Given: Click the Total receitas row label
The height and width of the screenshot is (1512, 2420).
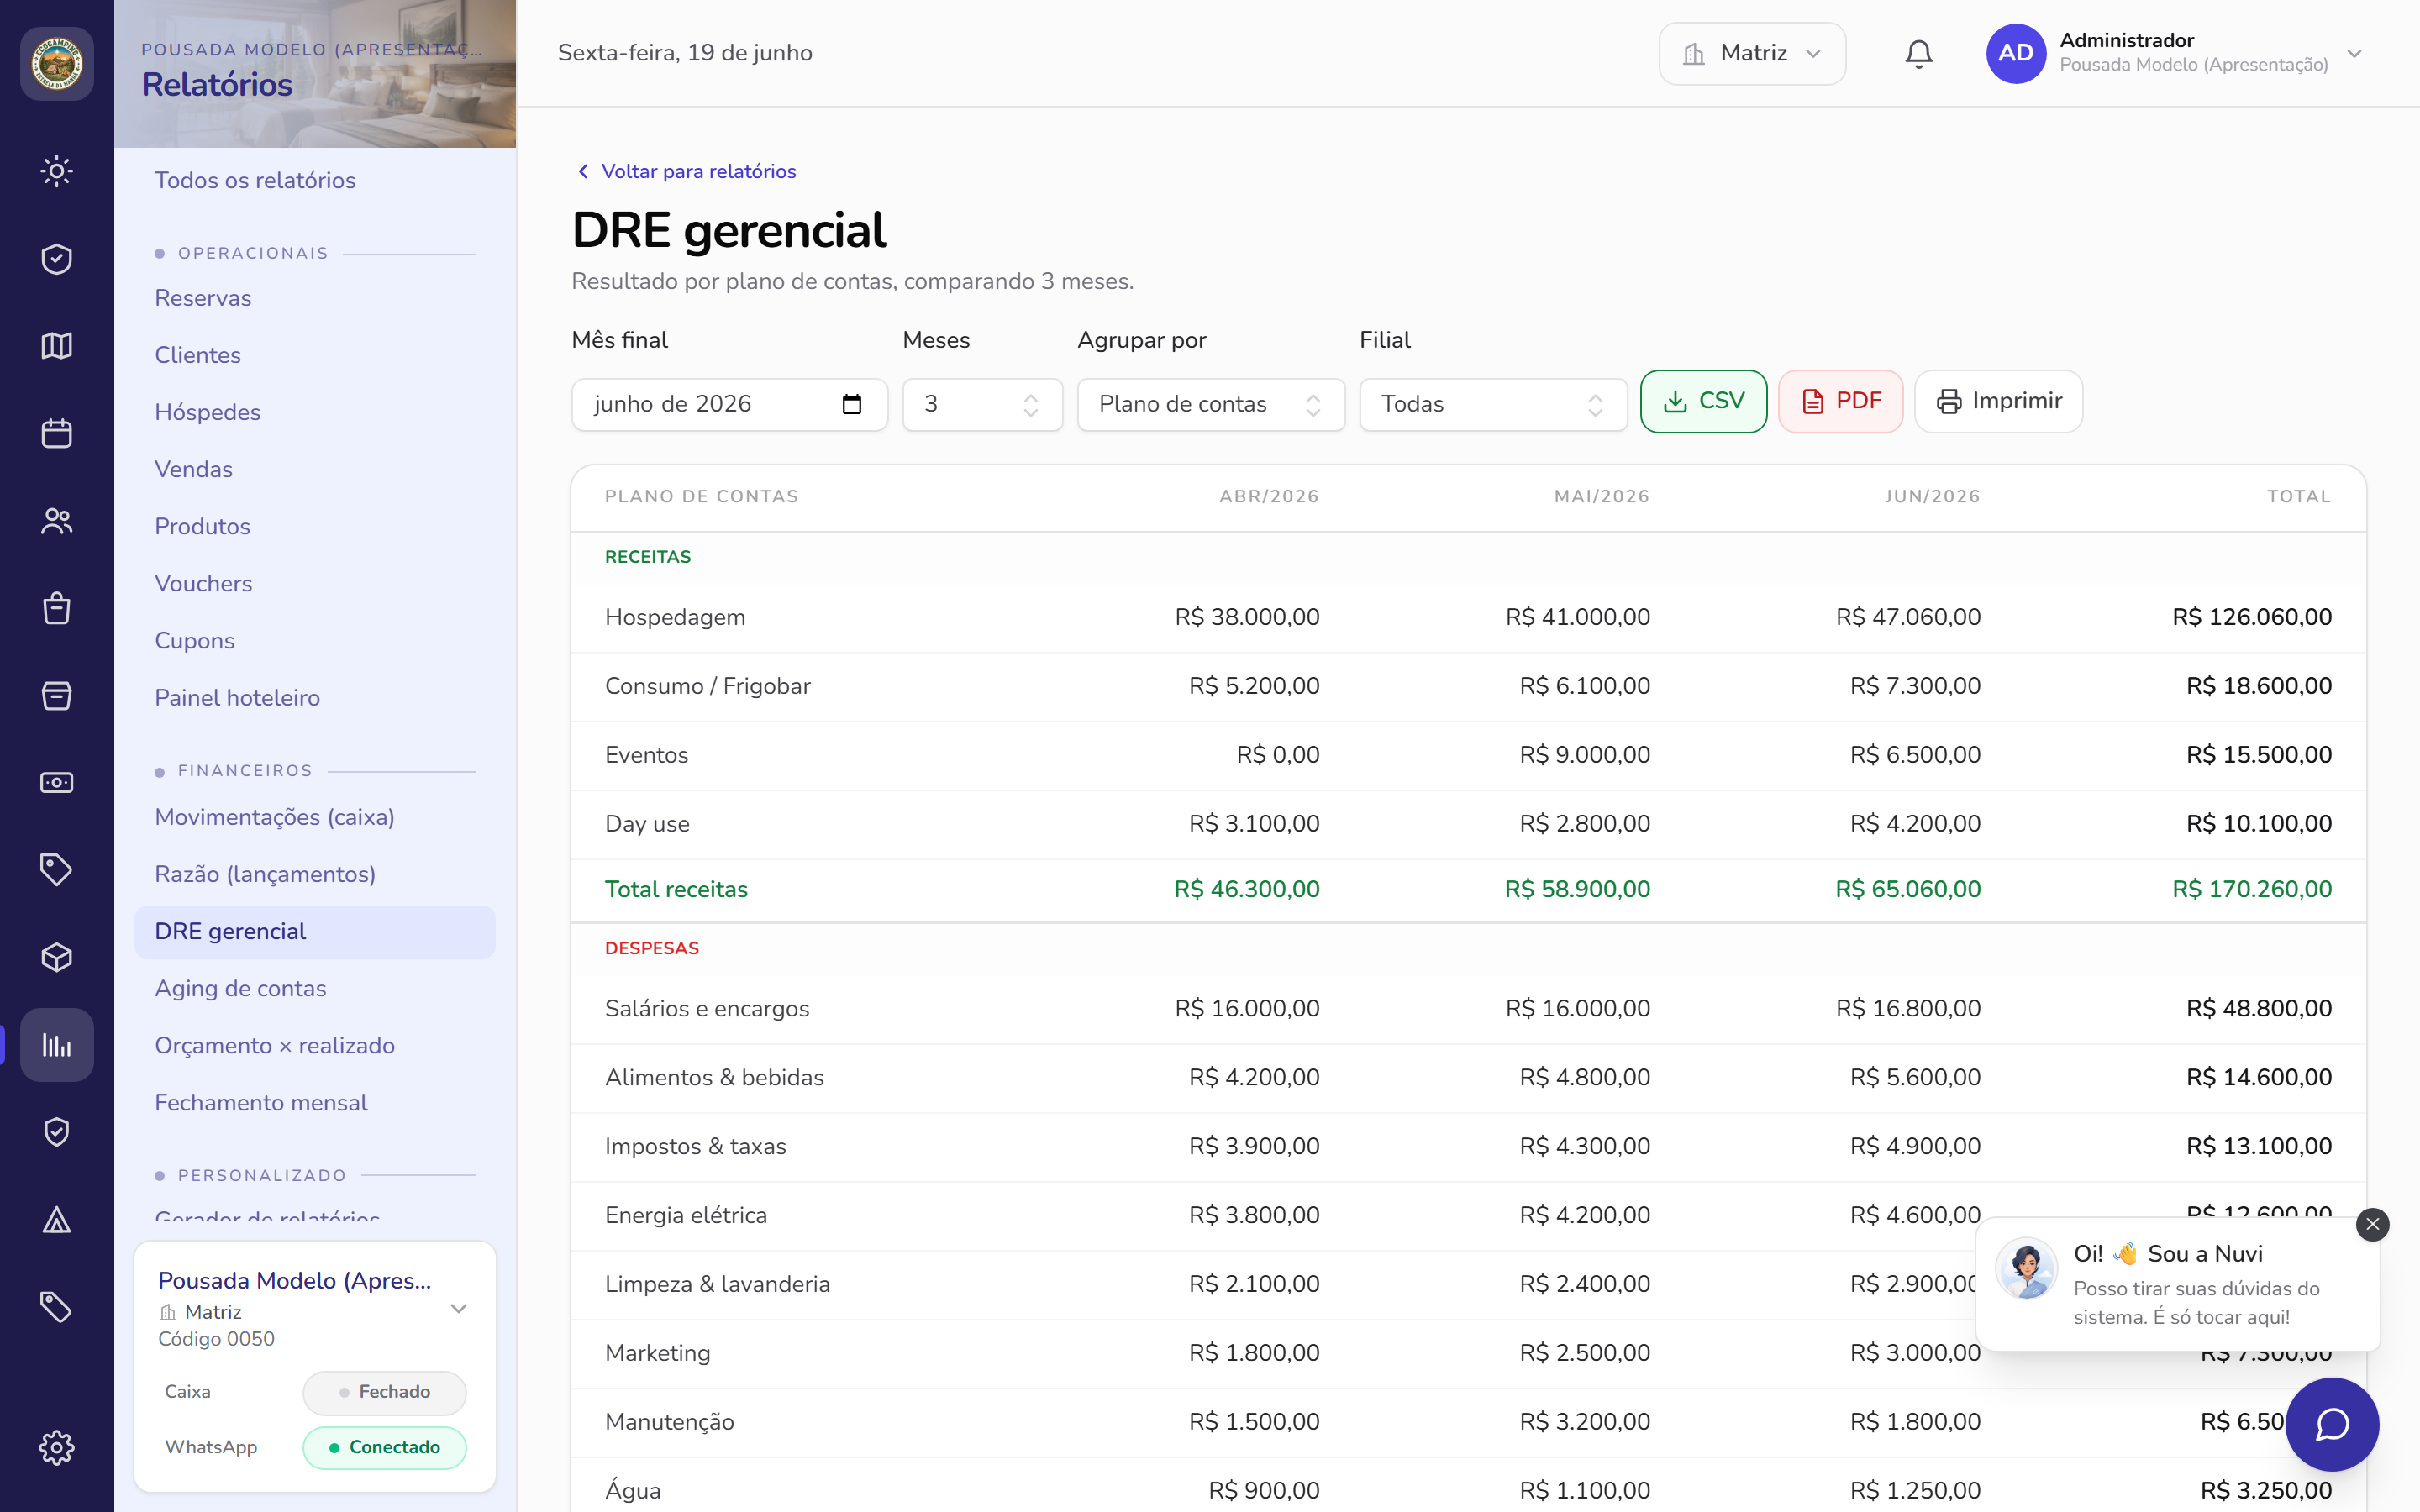Looking at the screenshot, I should pos(676,889).
